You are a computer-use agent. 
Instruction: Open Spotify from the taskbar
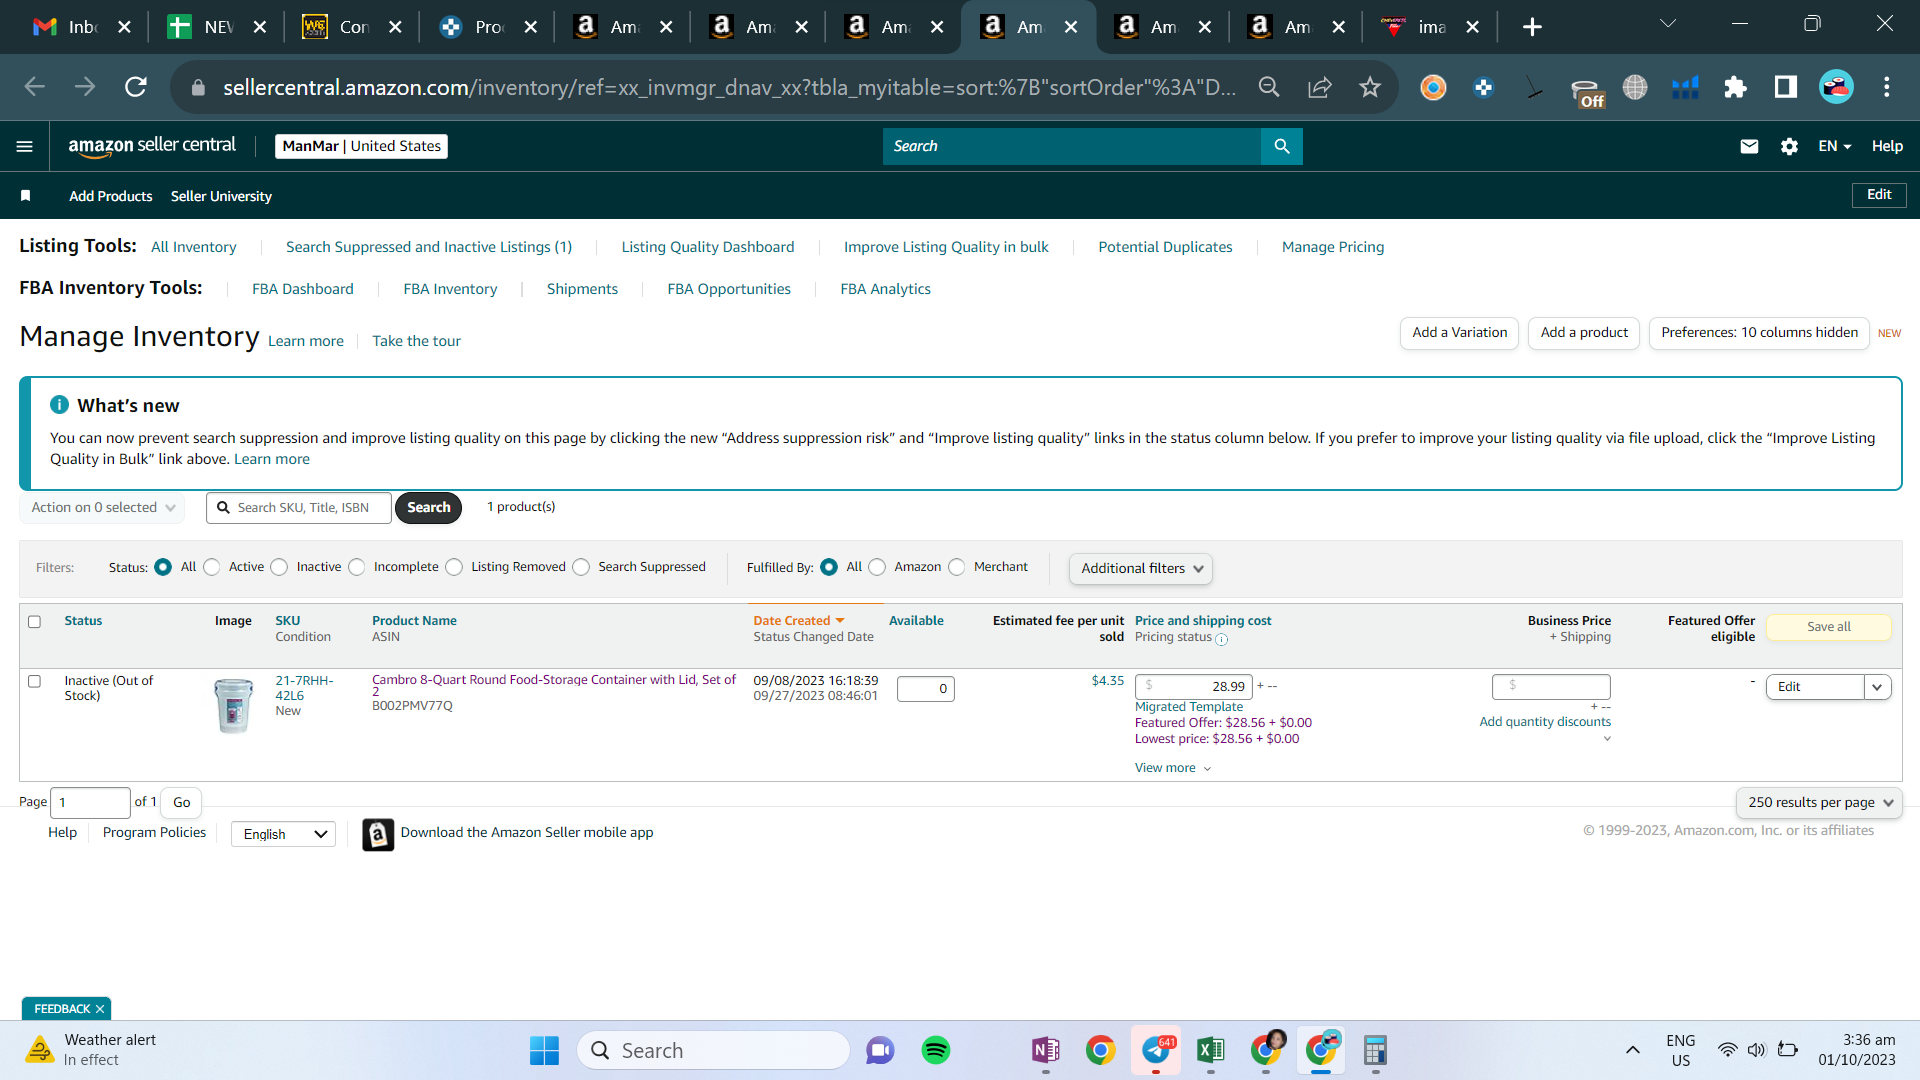pyautogui.click(x=936, y=1050)
